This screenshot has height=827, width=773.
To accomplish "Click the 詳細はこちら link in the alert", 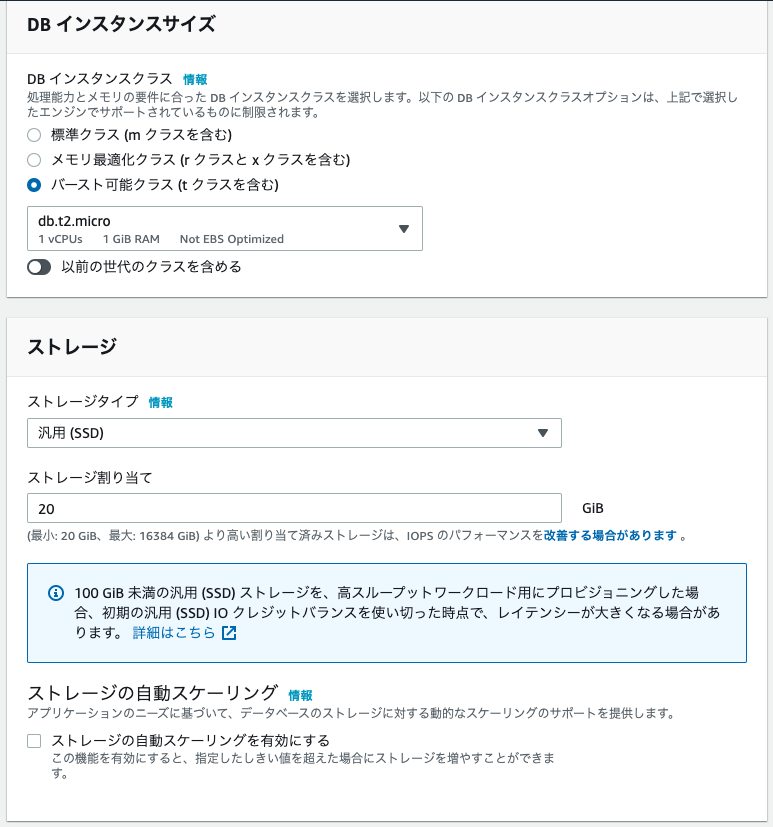I will (174, 633).
